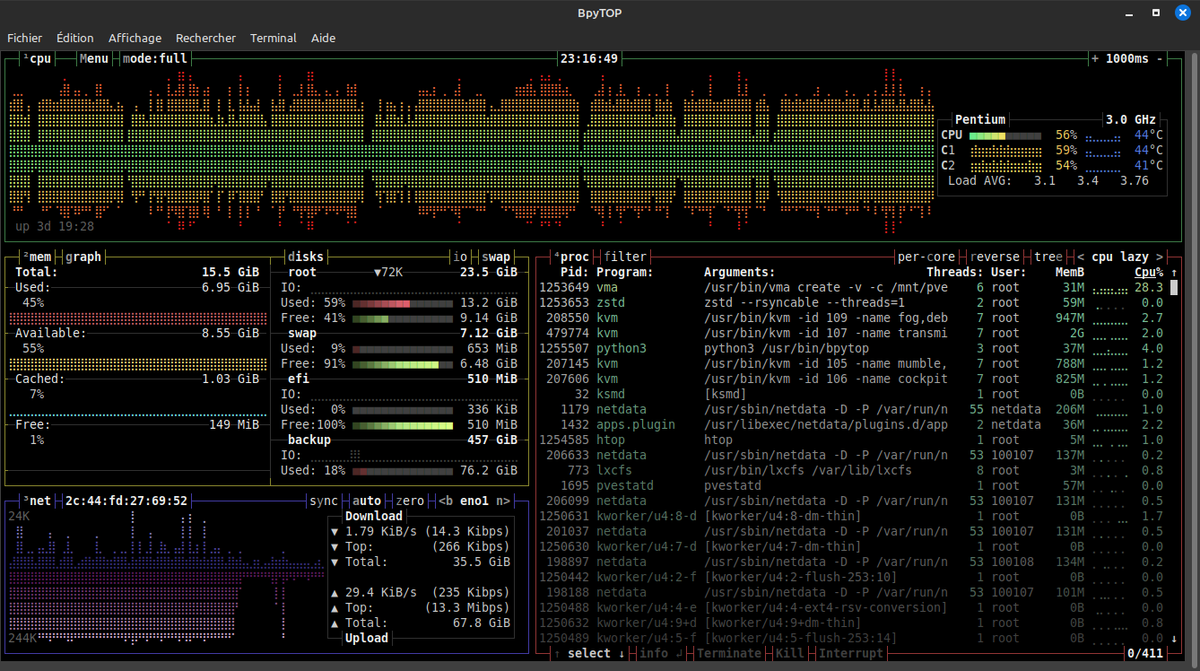
Task: Select next network interface with n>
Action: tap(504, 501)
